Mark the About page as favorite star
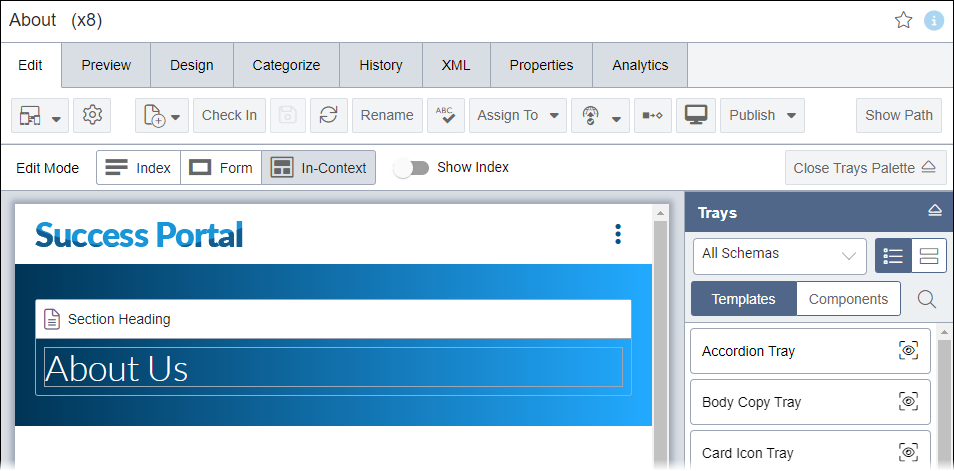Viewport: 954px width, 471px height. click(x=904, y=21)
